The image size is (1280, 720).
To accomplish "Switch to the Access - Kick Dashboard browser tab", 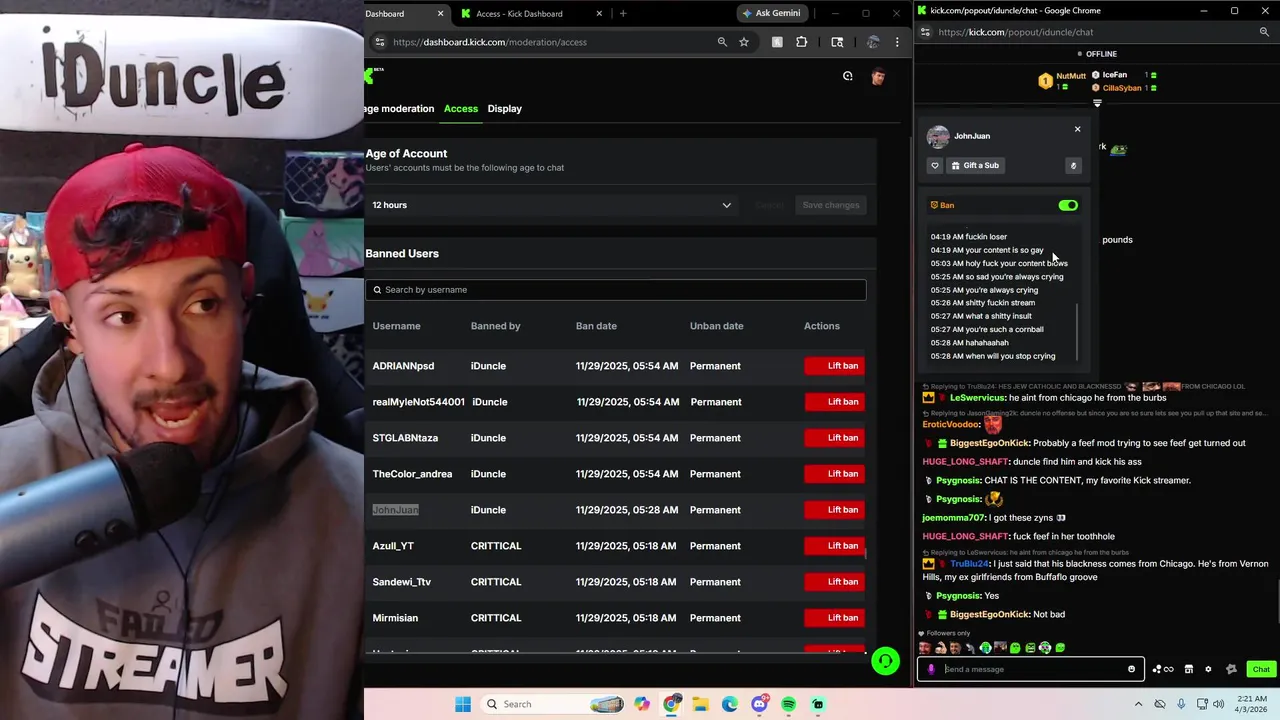I will click(530, 13).
